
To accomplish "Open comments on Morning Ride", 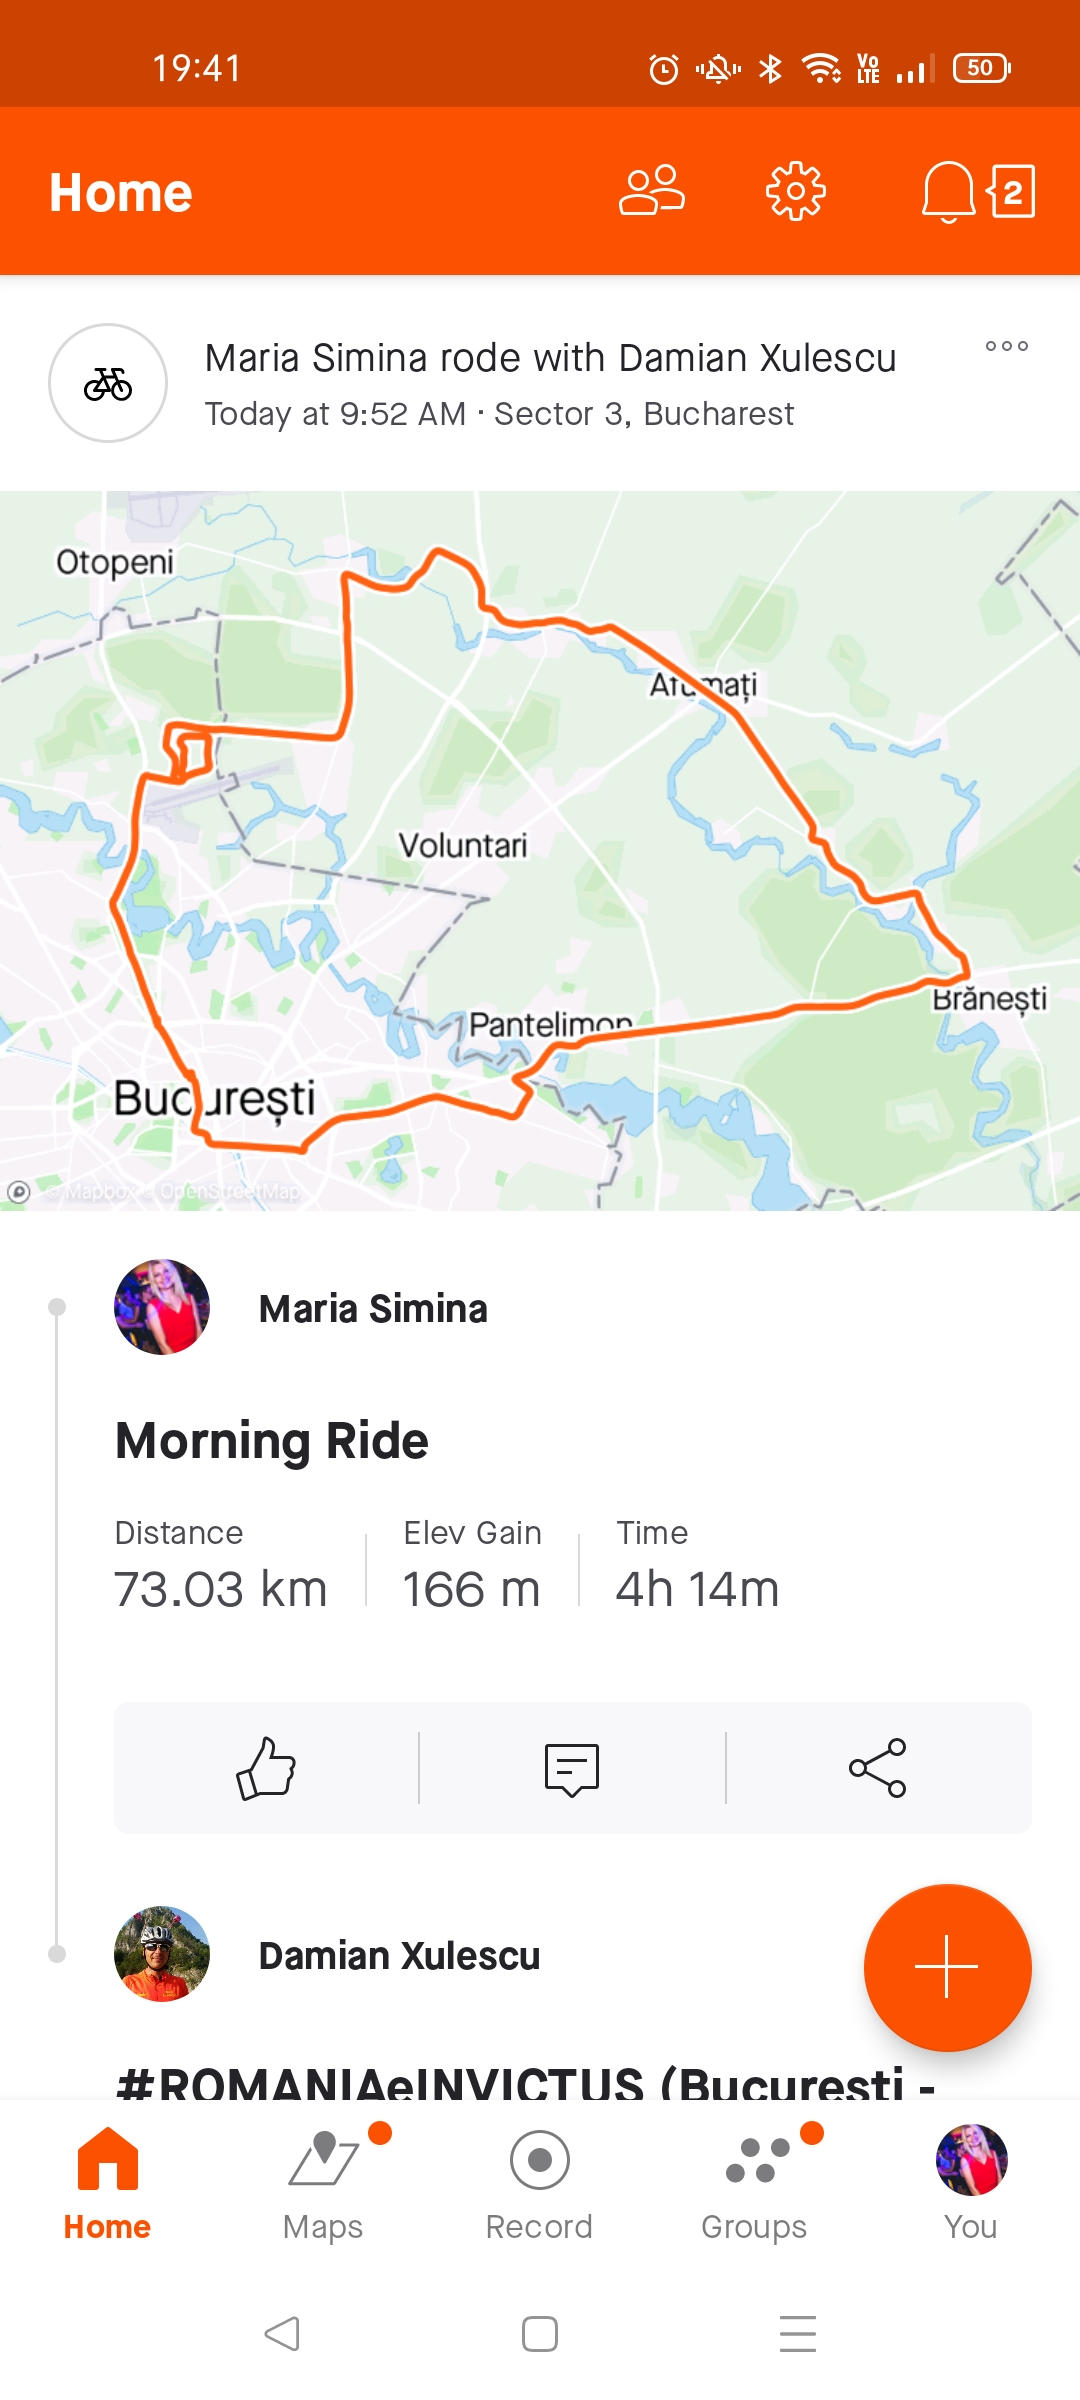I will [572, 1768].
